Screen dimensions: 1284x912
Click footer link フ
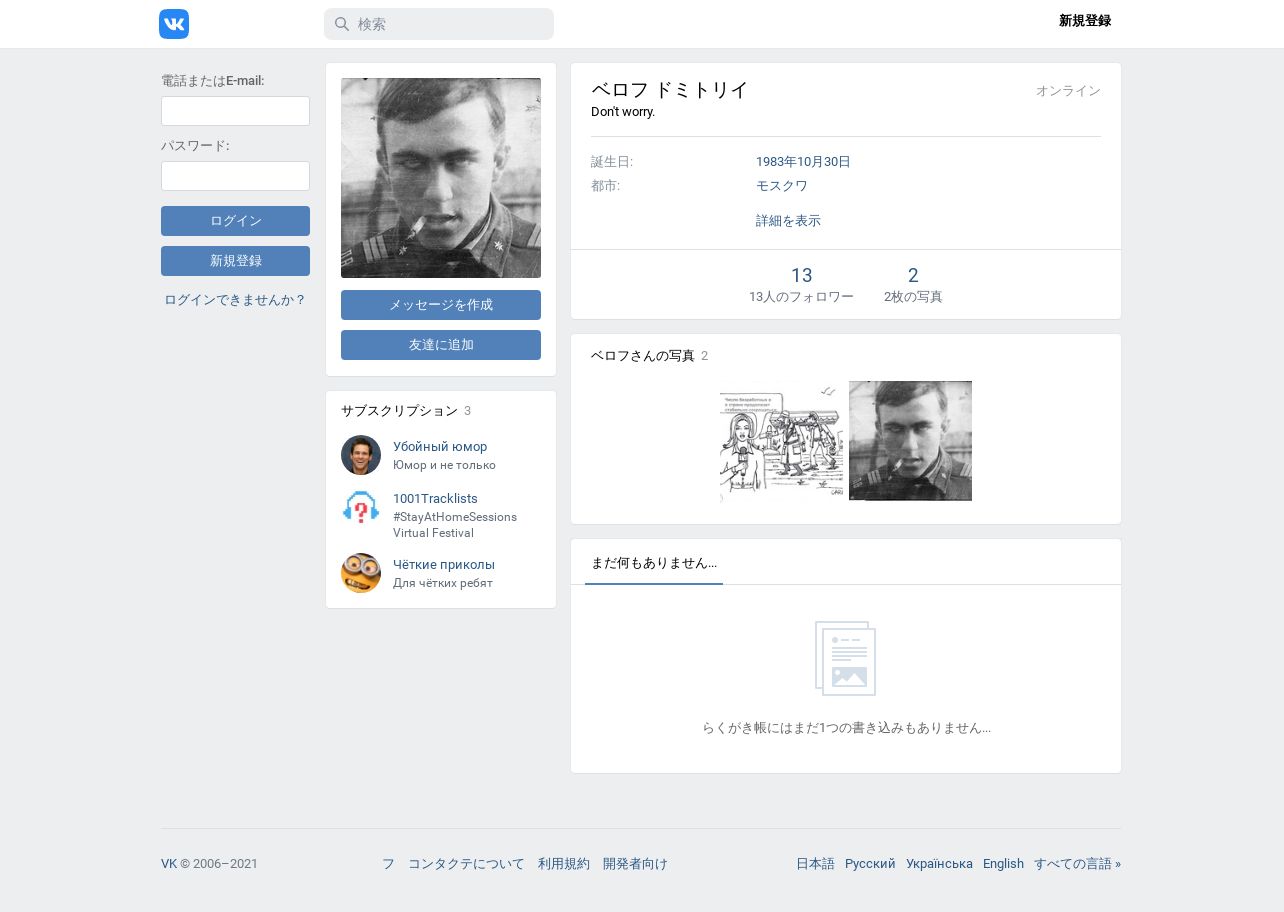click(388, 864)
